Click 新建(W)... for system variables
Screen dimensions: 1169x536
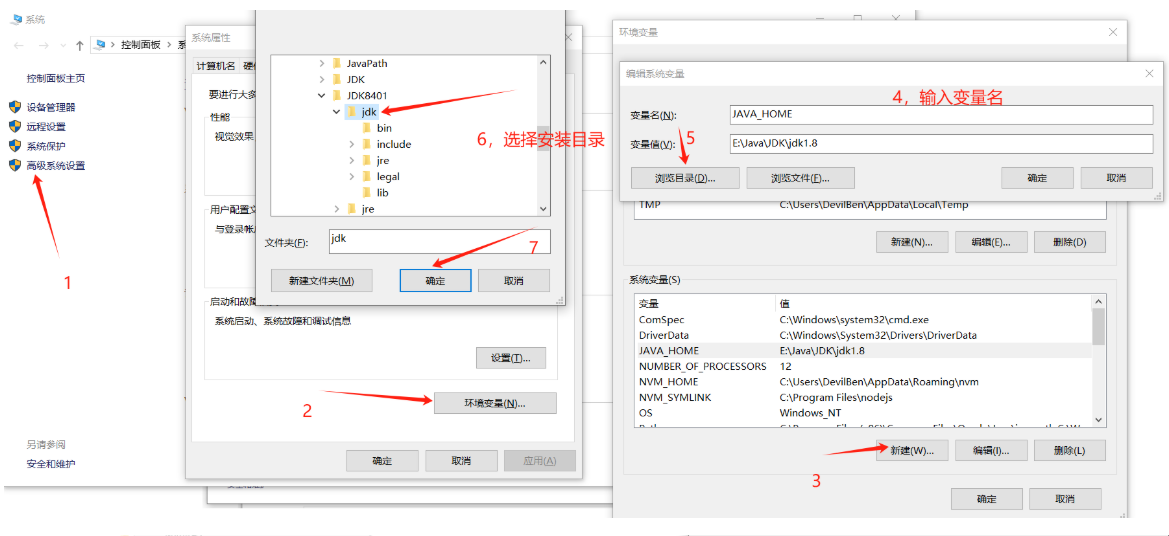pos(913,450)
